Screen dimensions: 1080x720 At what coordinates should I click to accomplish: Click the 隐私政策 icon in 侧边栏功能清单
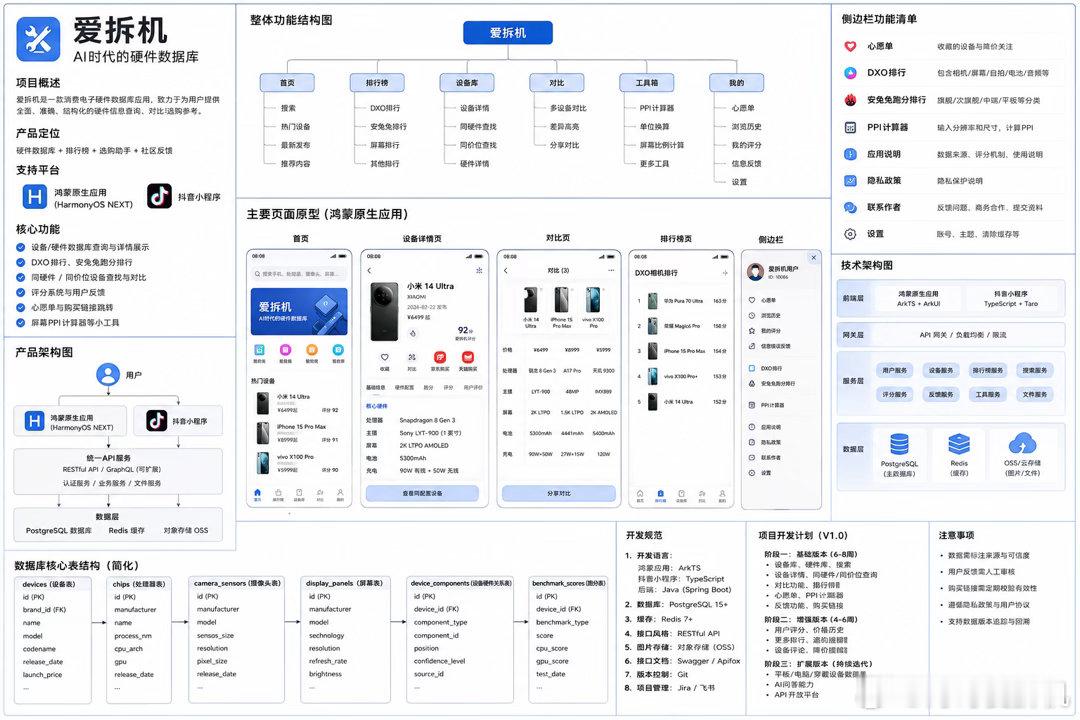pyautogui.click(x=850, y=181)
